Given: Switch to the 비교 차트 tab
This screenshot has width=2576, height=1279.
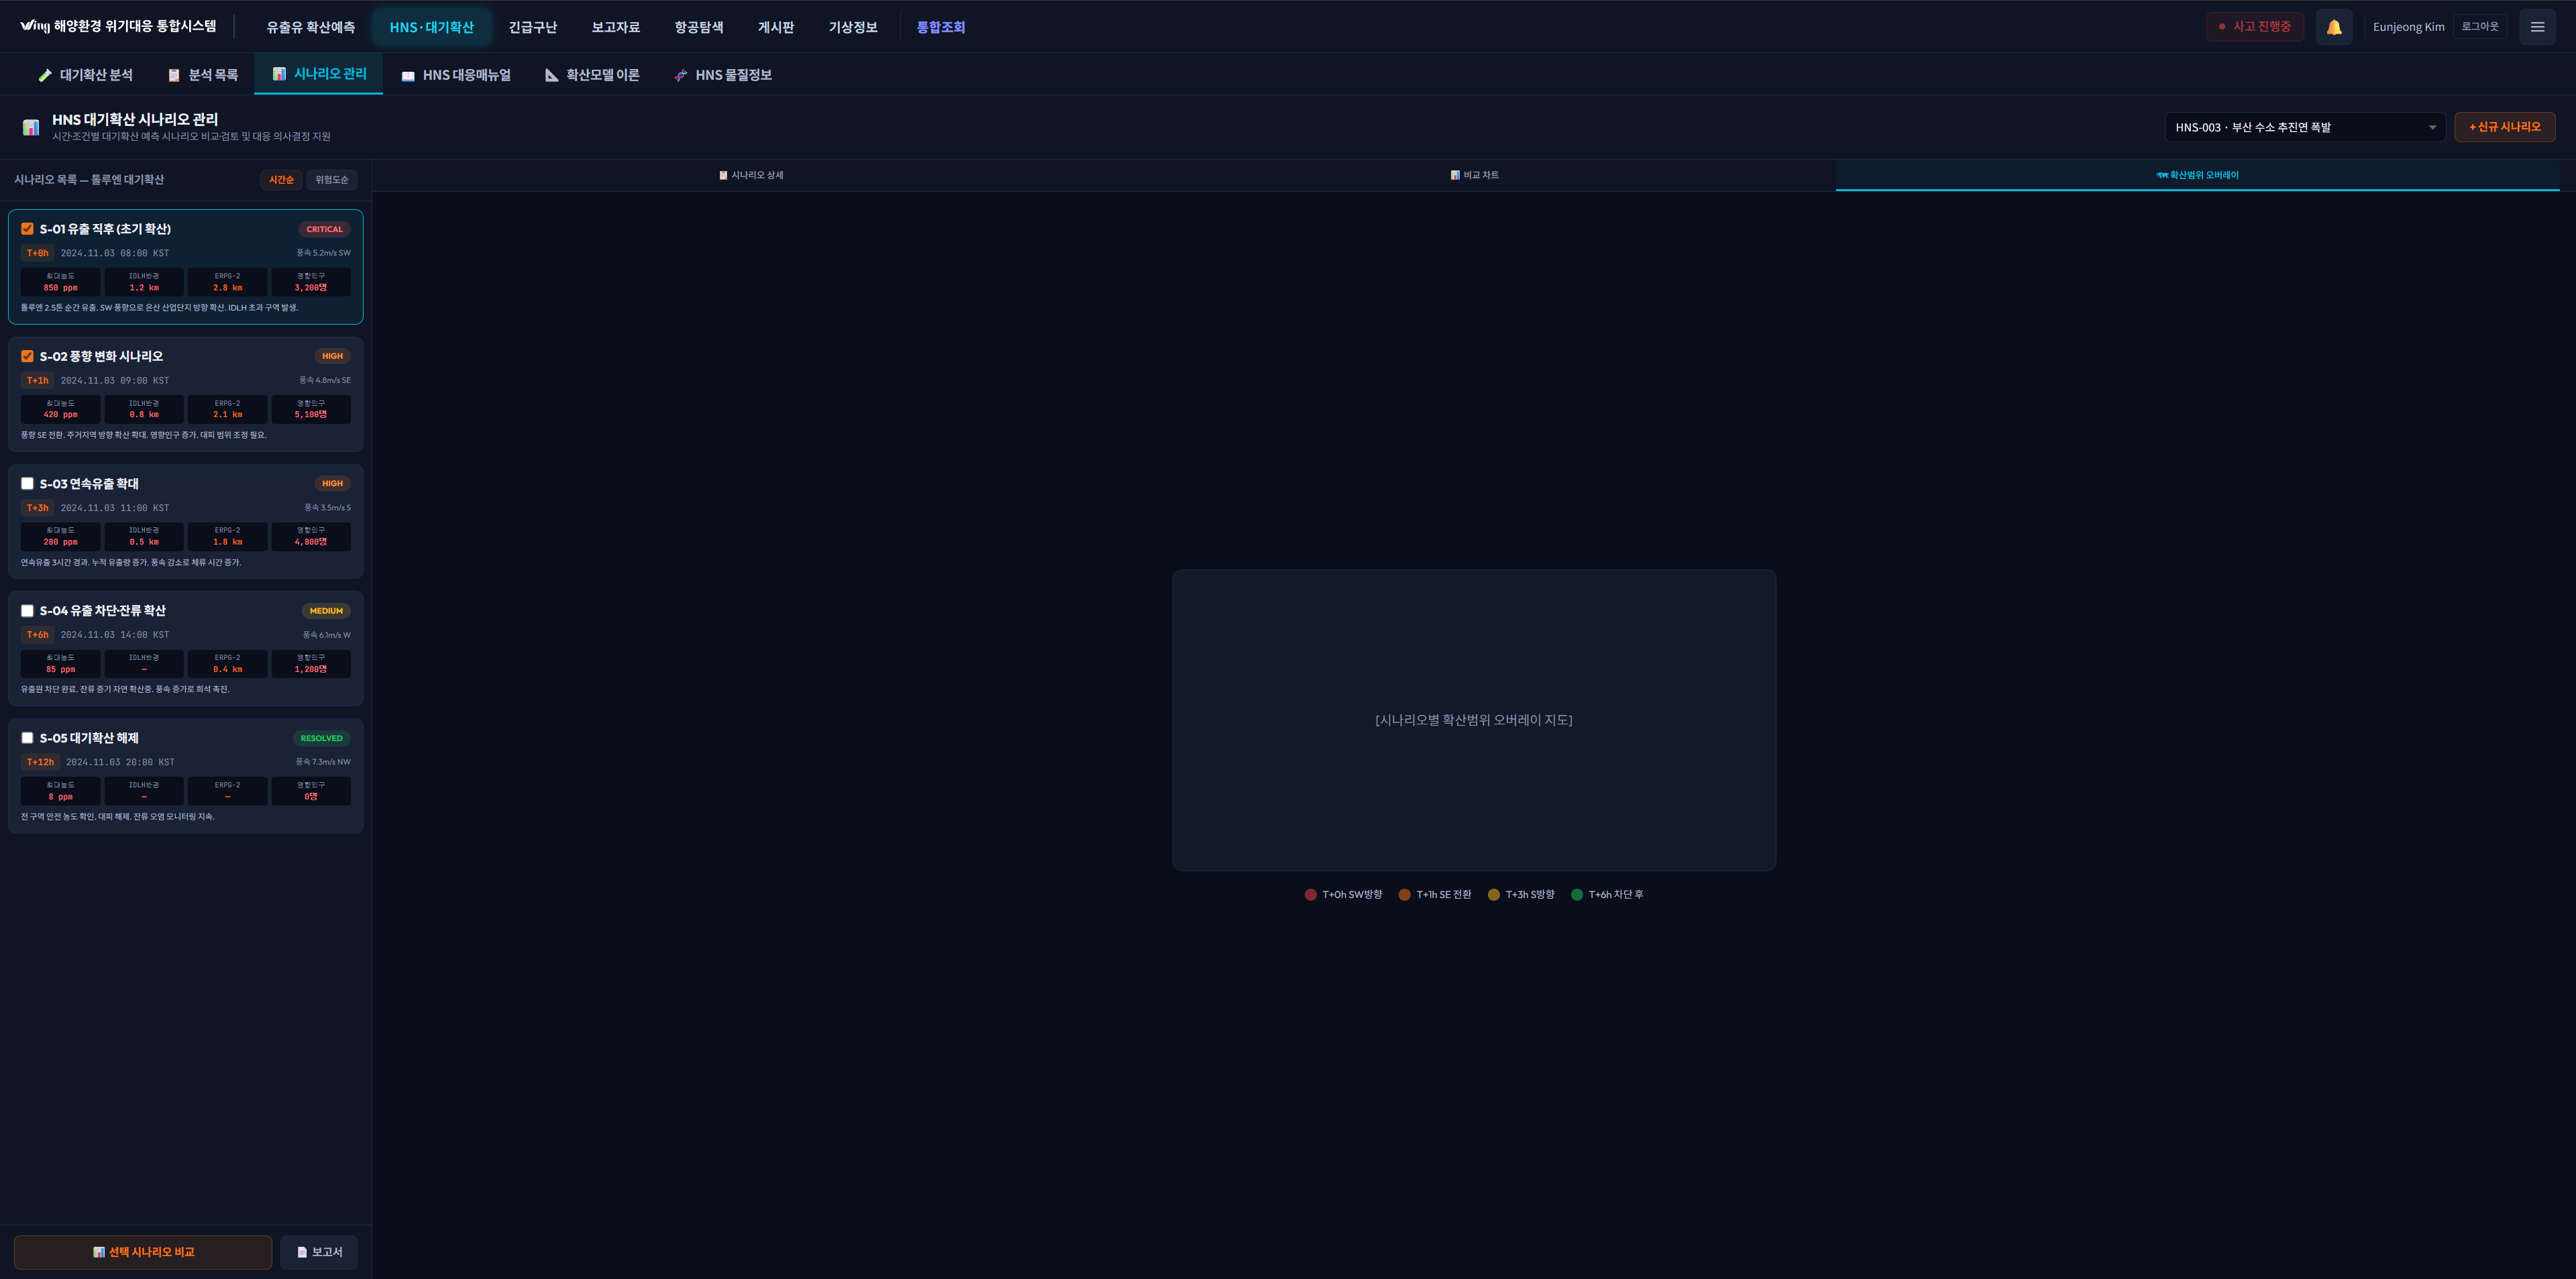Looking at the screenshot, I should point(1474,175).
